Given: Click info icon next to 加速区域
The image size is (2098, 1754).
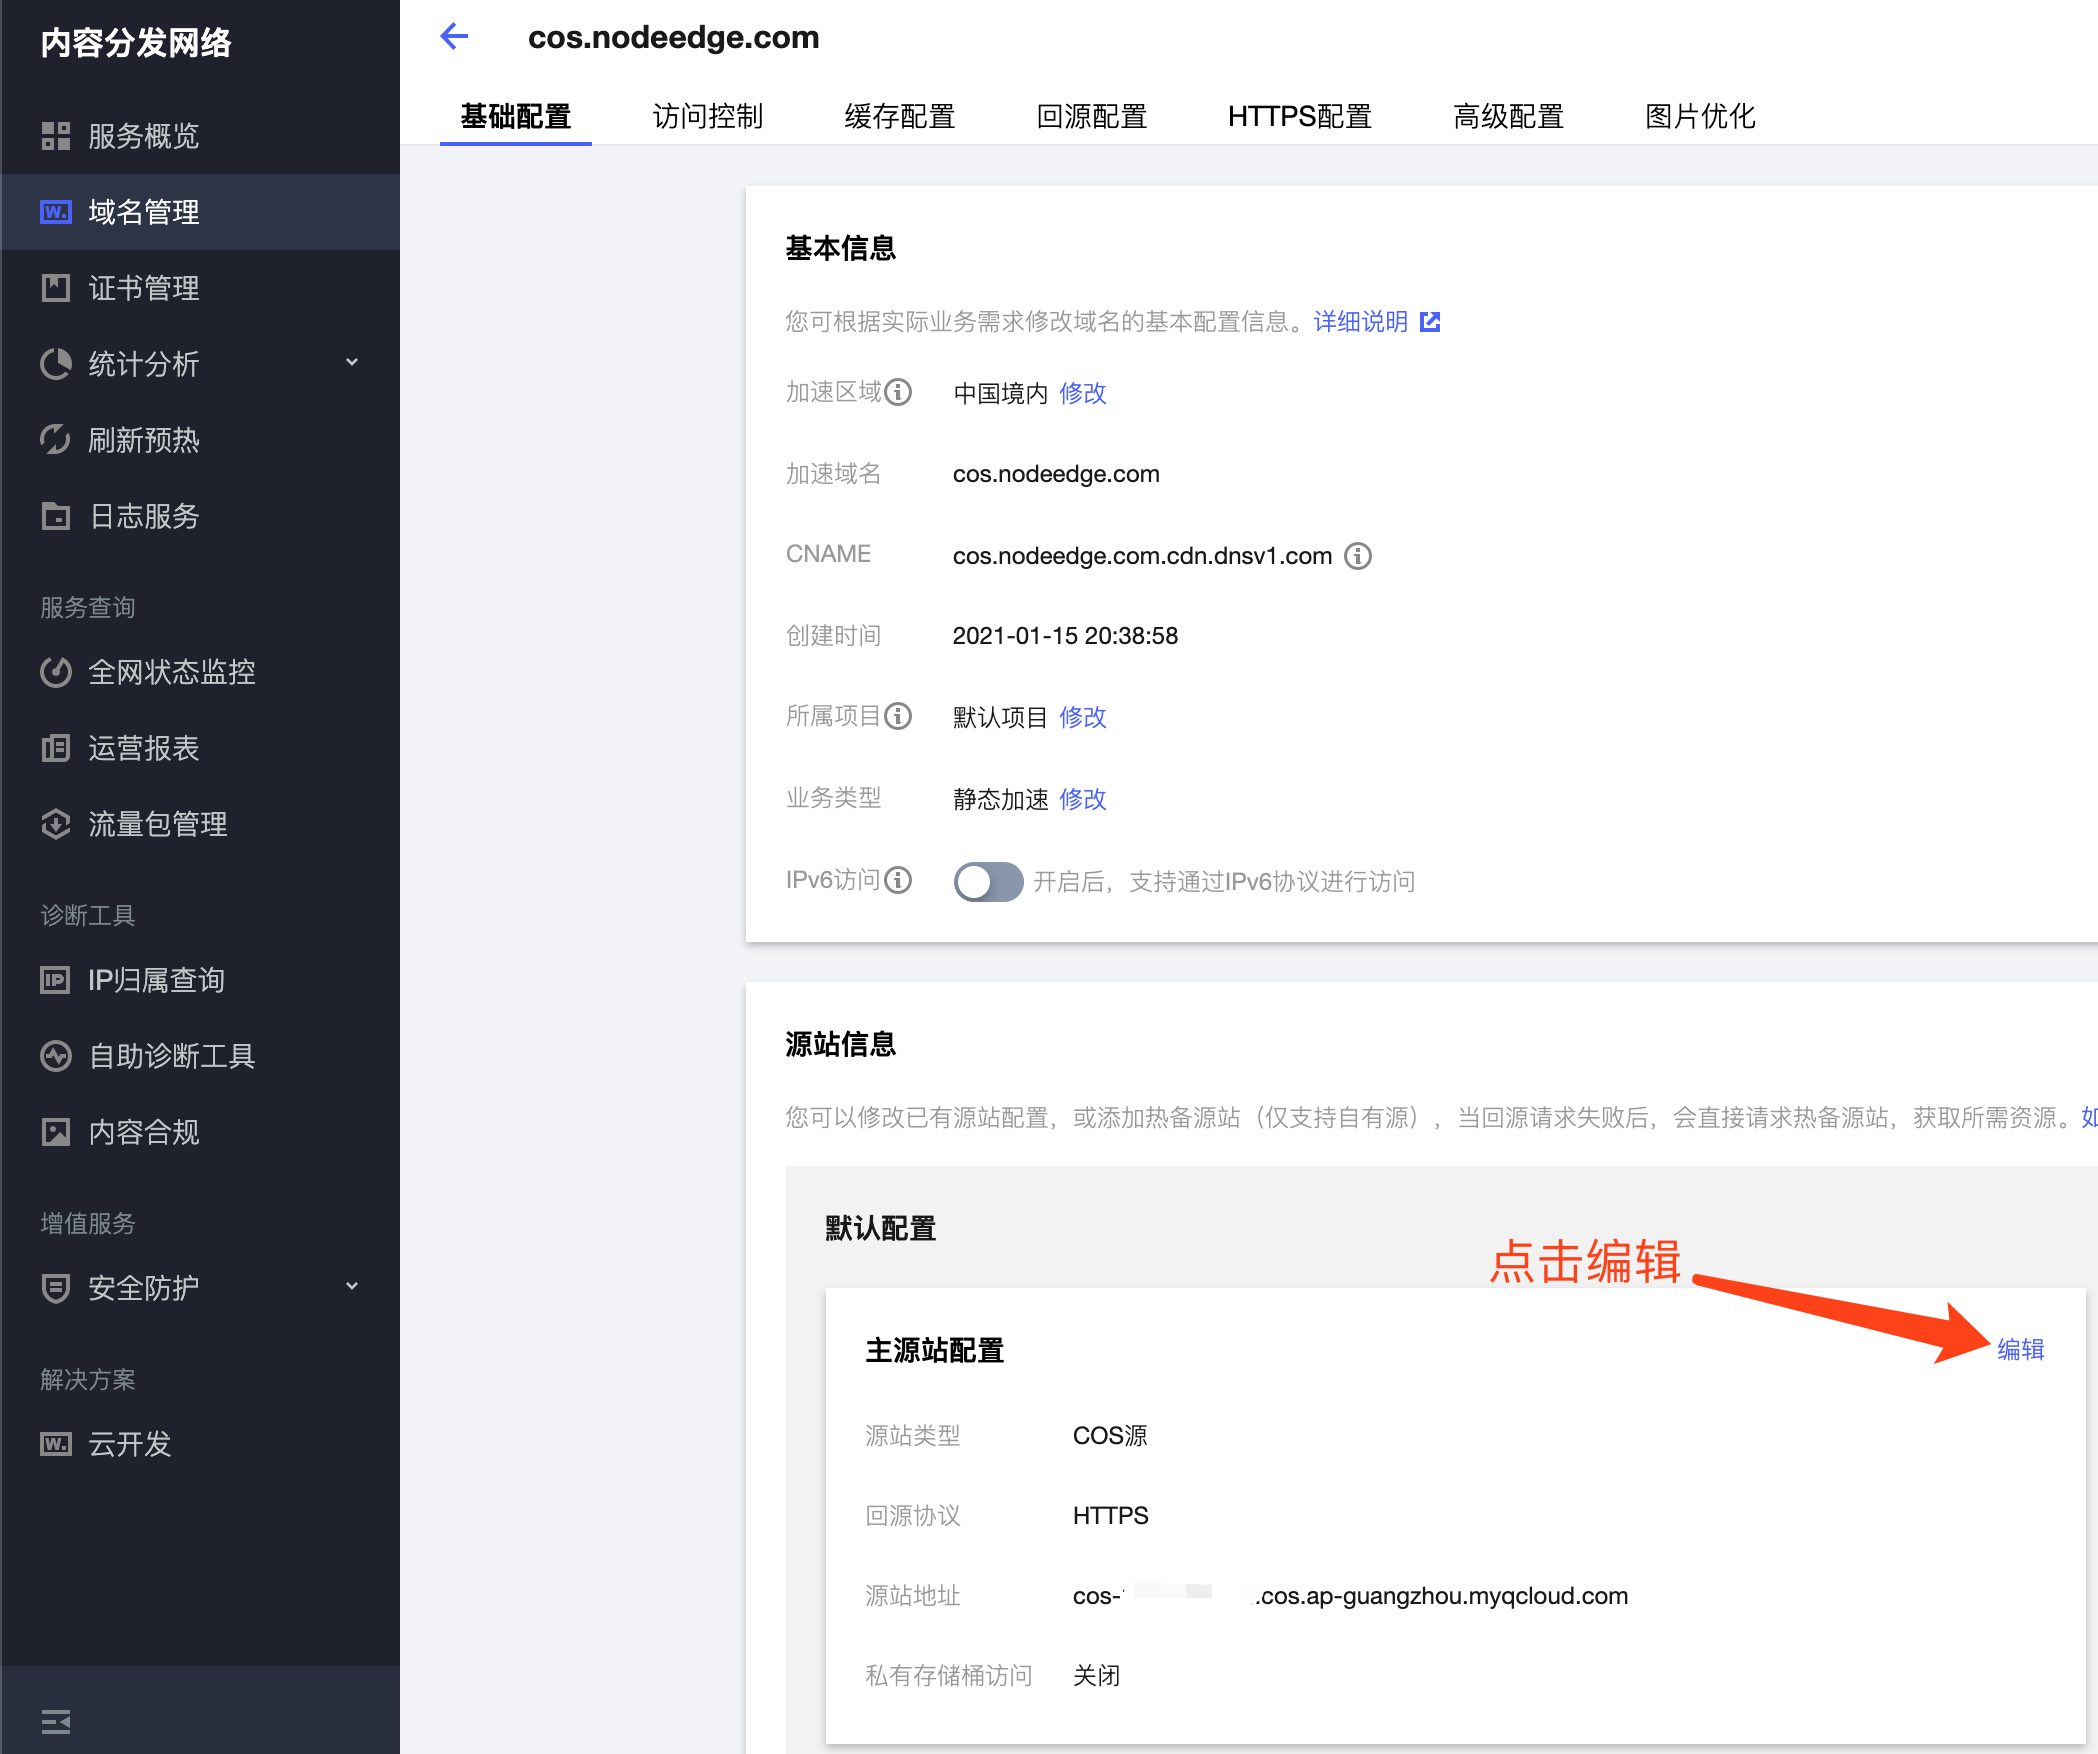Looking at the screenshot, I should (899, 392).
